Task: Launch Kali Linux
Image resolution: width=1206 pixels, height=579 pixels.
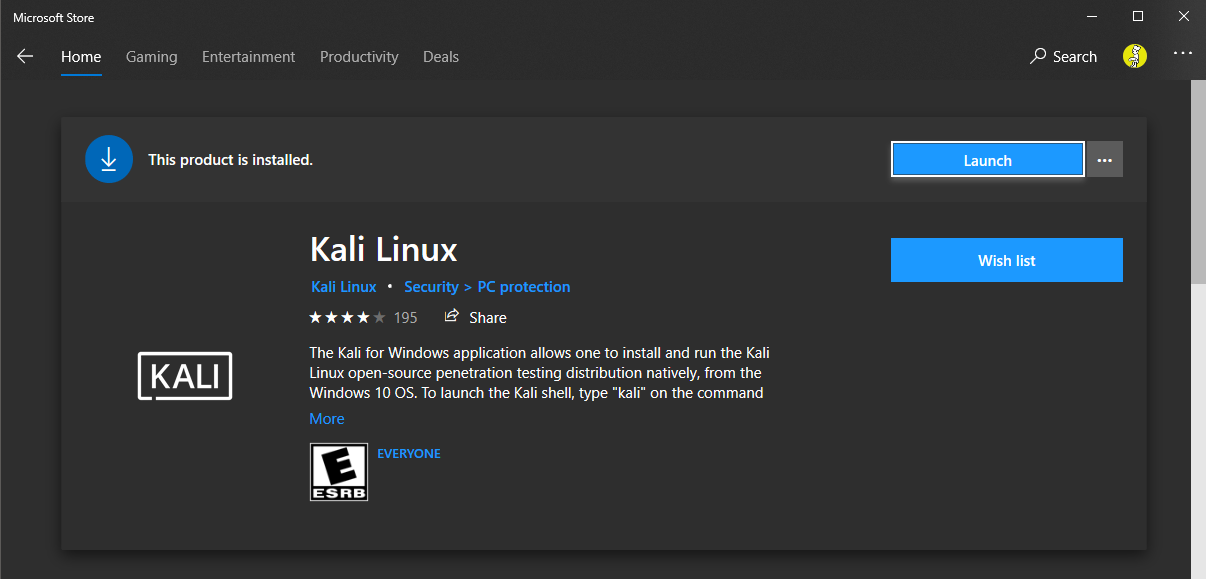Action: click(987, 160)
